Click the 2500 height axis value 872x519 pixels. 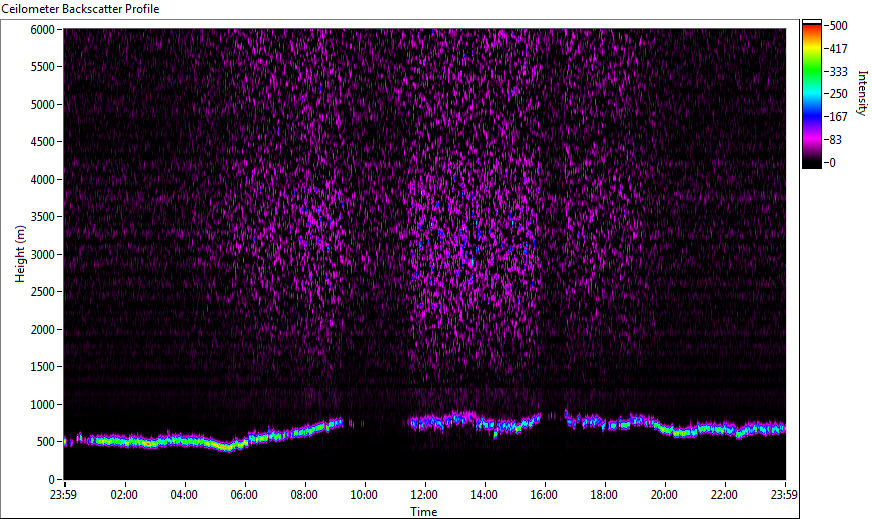[43, 292]
